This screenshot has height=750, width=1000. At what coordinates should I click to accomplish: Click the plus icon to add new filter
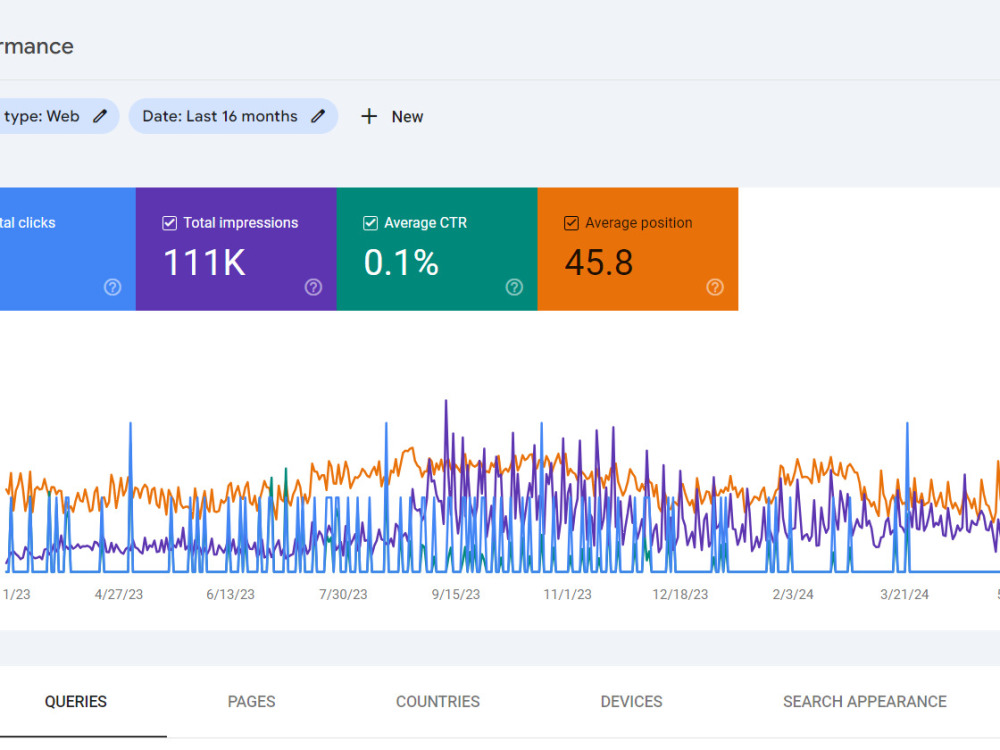pyautogui.click(x=369, y=116)
